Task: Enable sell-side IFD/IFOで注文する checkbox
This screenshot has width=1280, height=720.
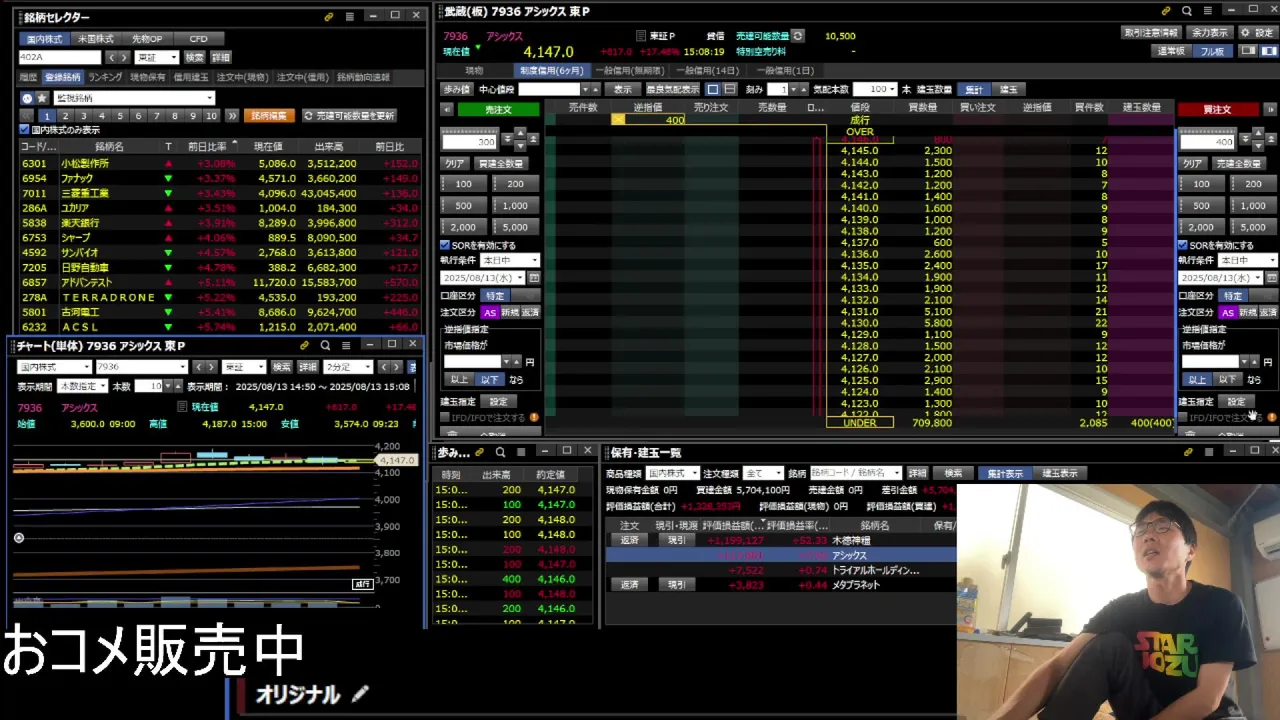Action: [x=445, y=417]
